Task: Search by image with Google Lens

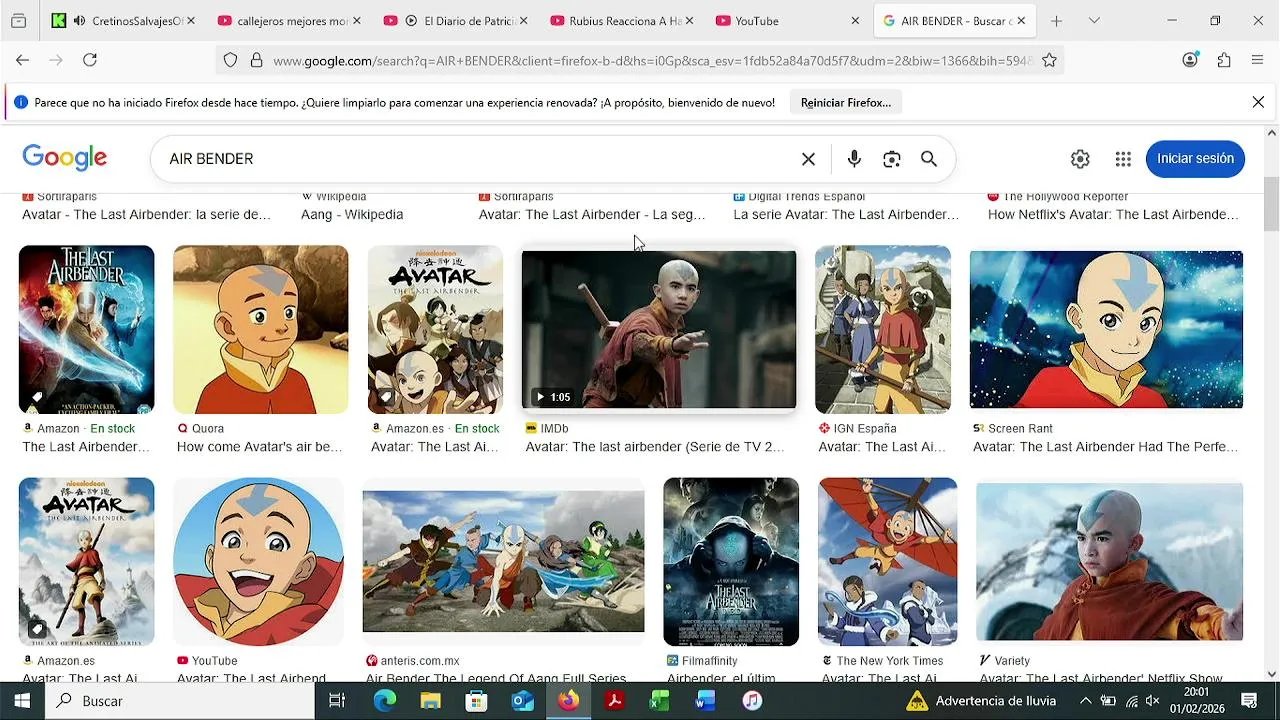Action: tap(892, 159)
